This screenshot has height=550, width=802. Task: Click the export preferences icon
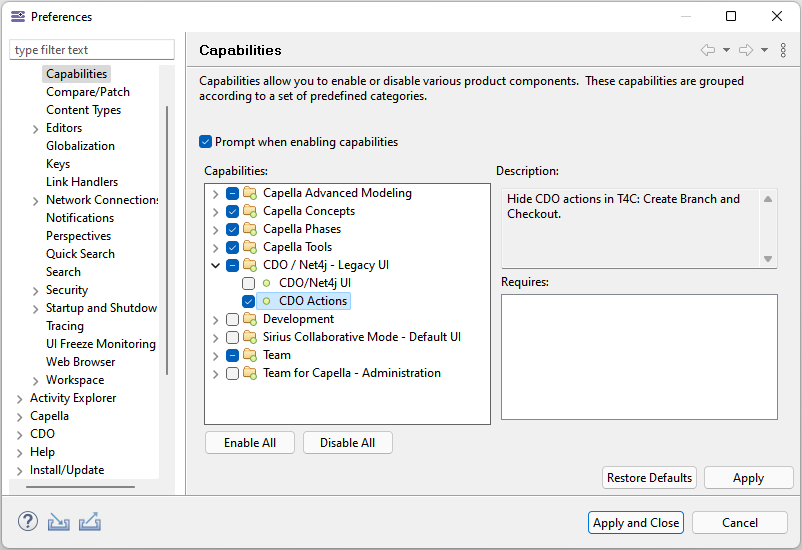tap(90, 522)
